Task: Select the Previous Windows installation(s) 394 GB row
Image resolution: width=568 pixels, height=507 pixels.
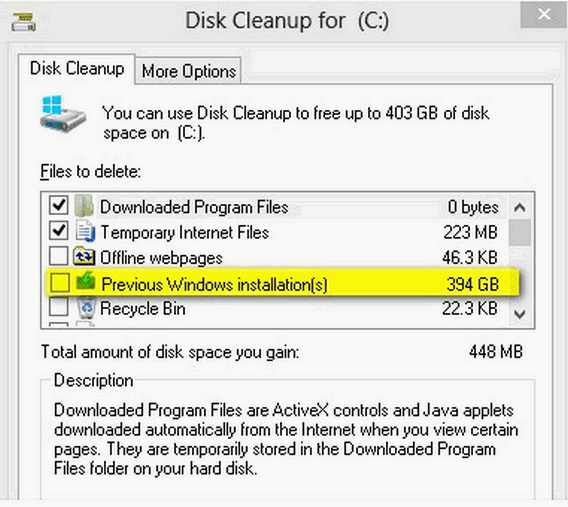Action: click(x=283, y=283)
